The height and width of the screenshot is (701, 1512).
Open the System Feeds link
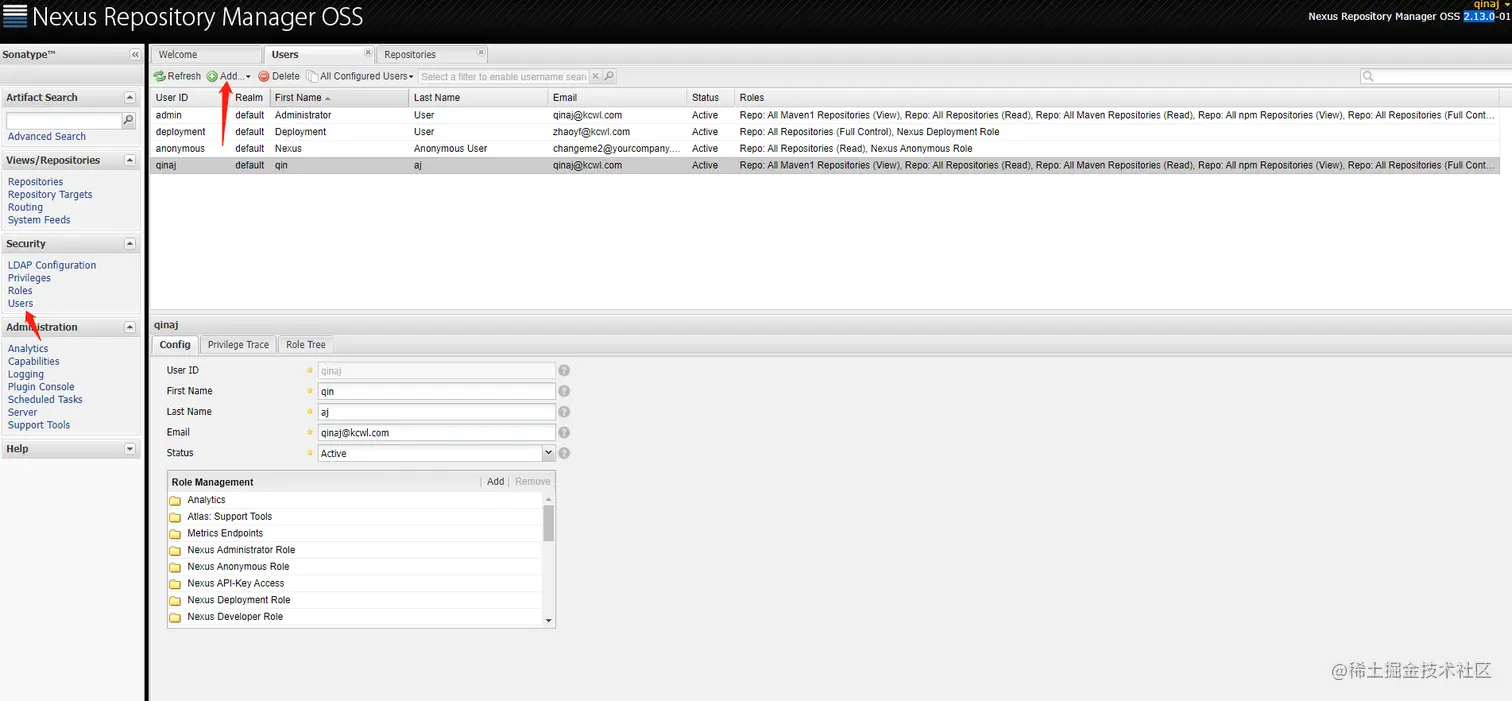[x=39, y=220]
